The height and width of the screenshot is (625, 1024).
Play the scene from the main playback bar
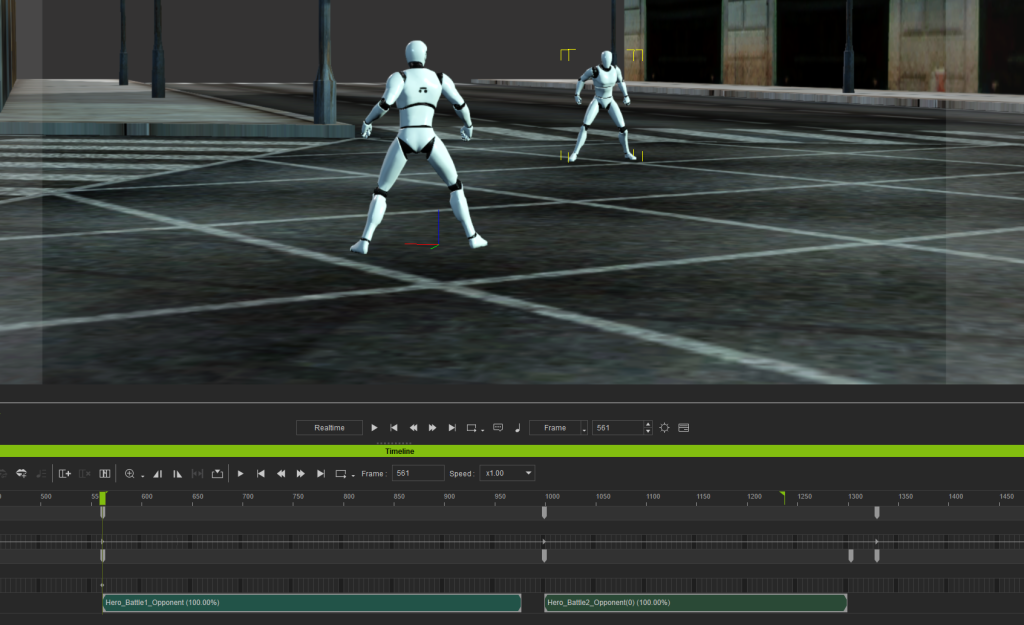click(374, 428)
